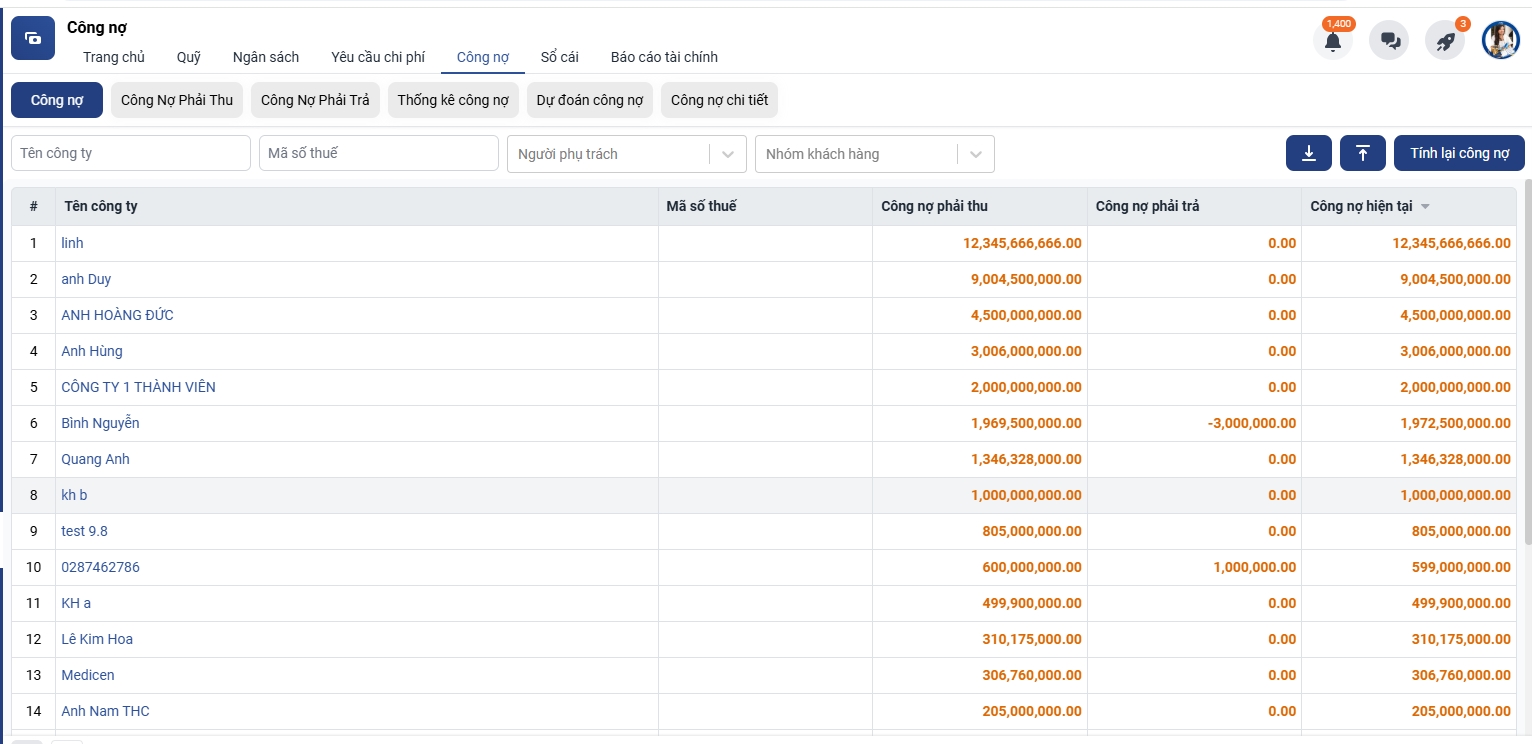Screen dimensions: 1532x744
Task: Click the upload icon button
Action: 1362,153
